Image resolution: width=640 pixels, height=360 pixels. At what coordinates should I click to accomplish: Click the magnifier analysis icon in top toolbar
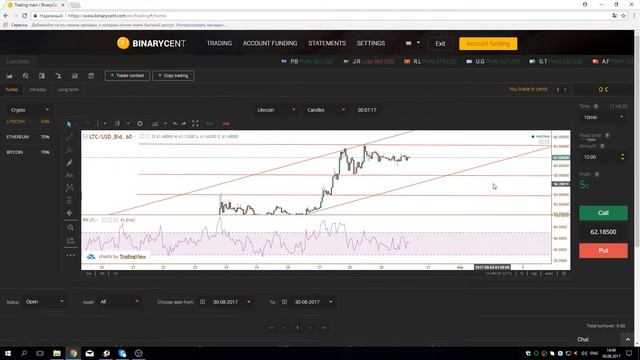(26, 76)
